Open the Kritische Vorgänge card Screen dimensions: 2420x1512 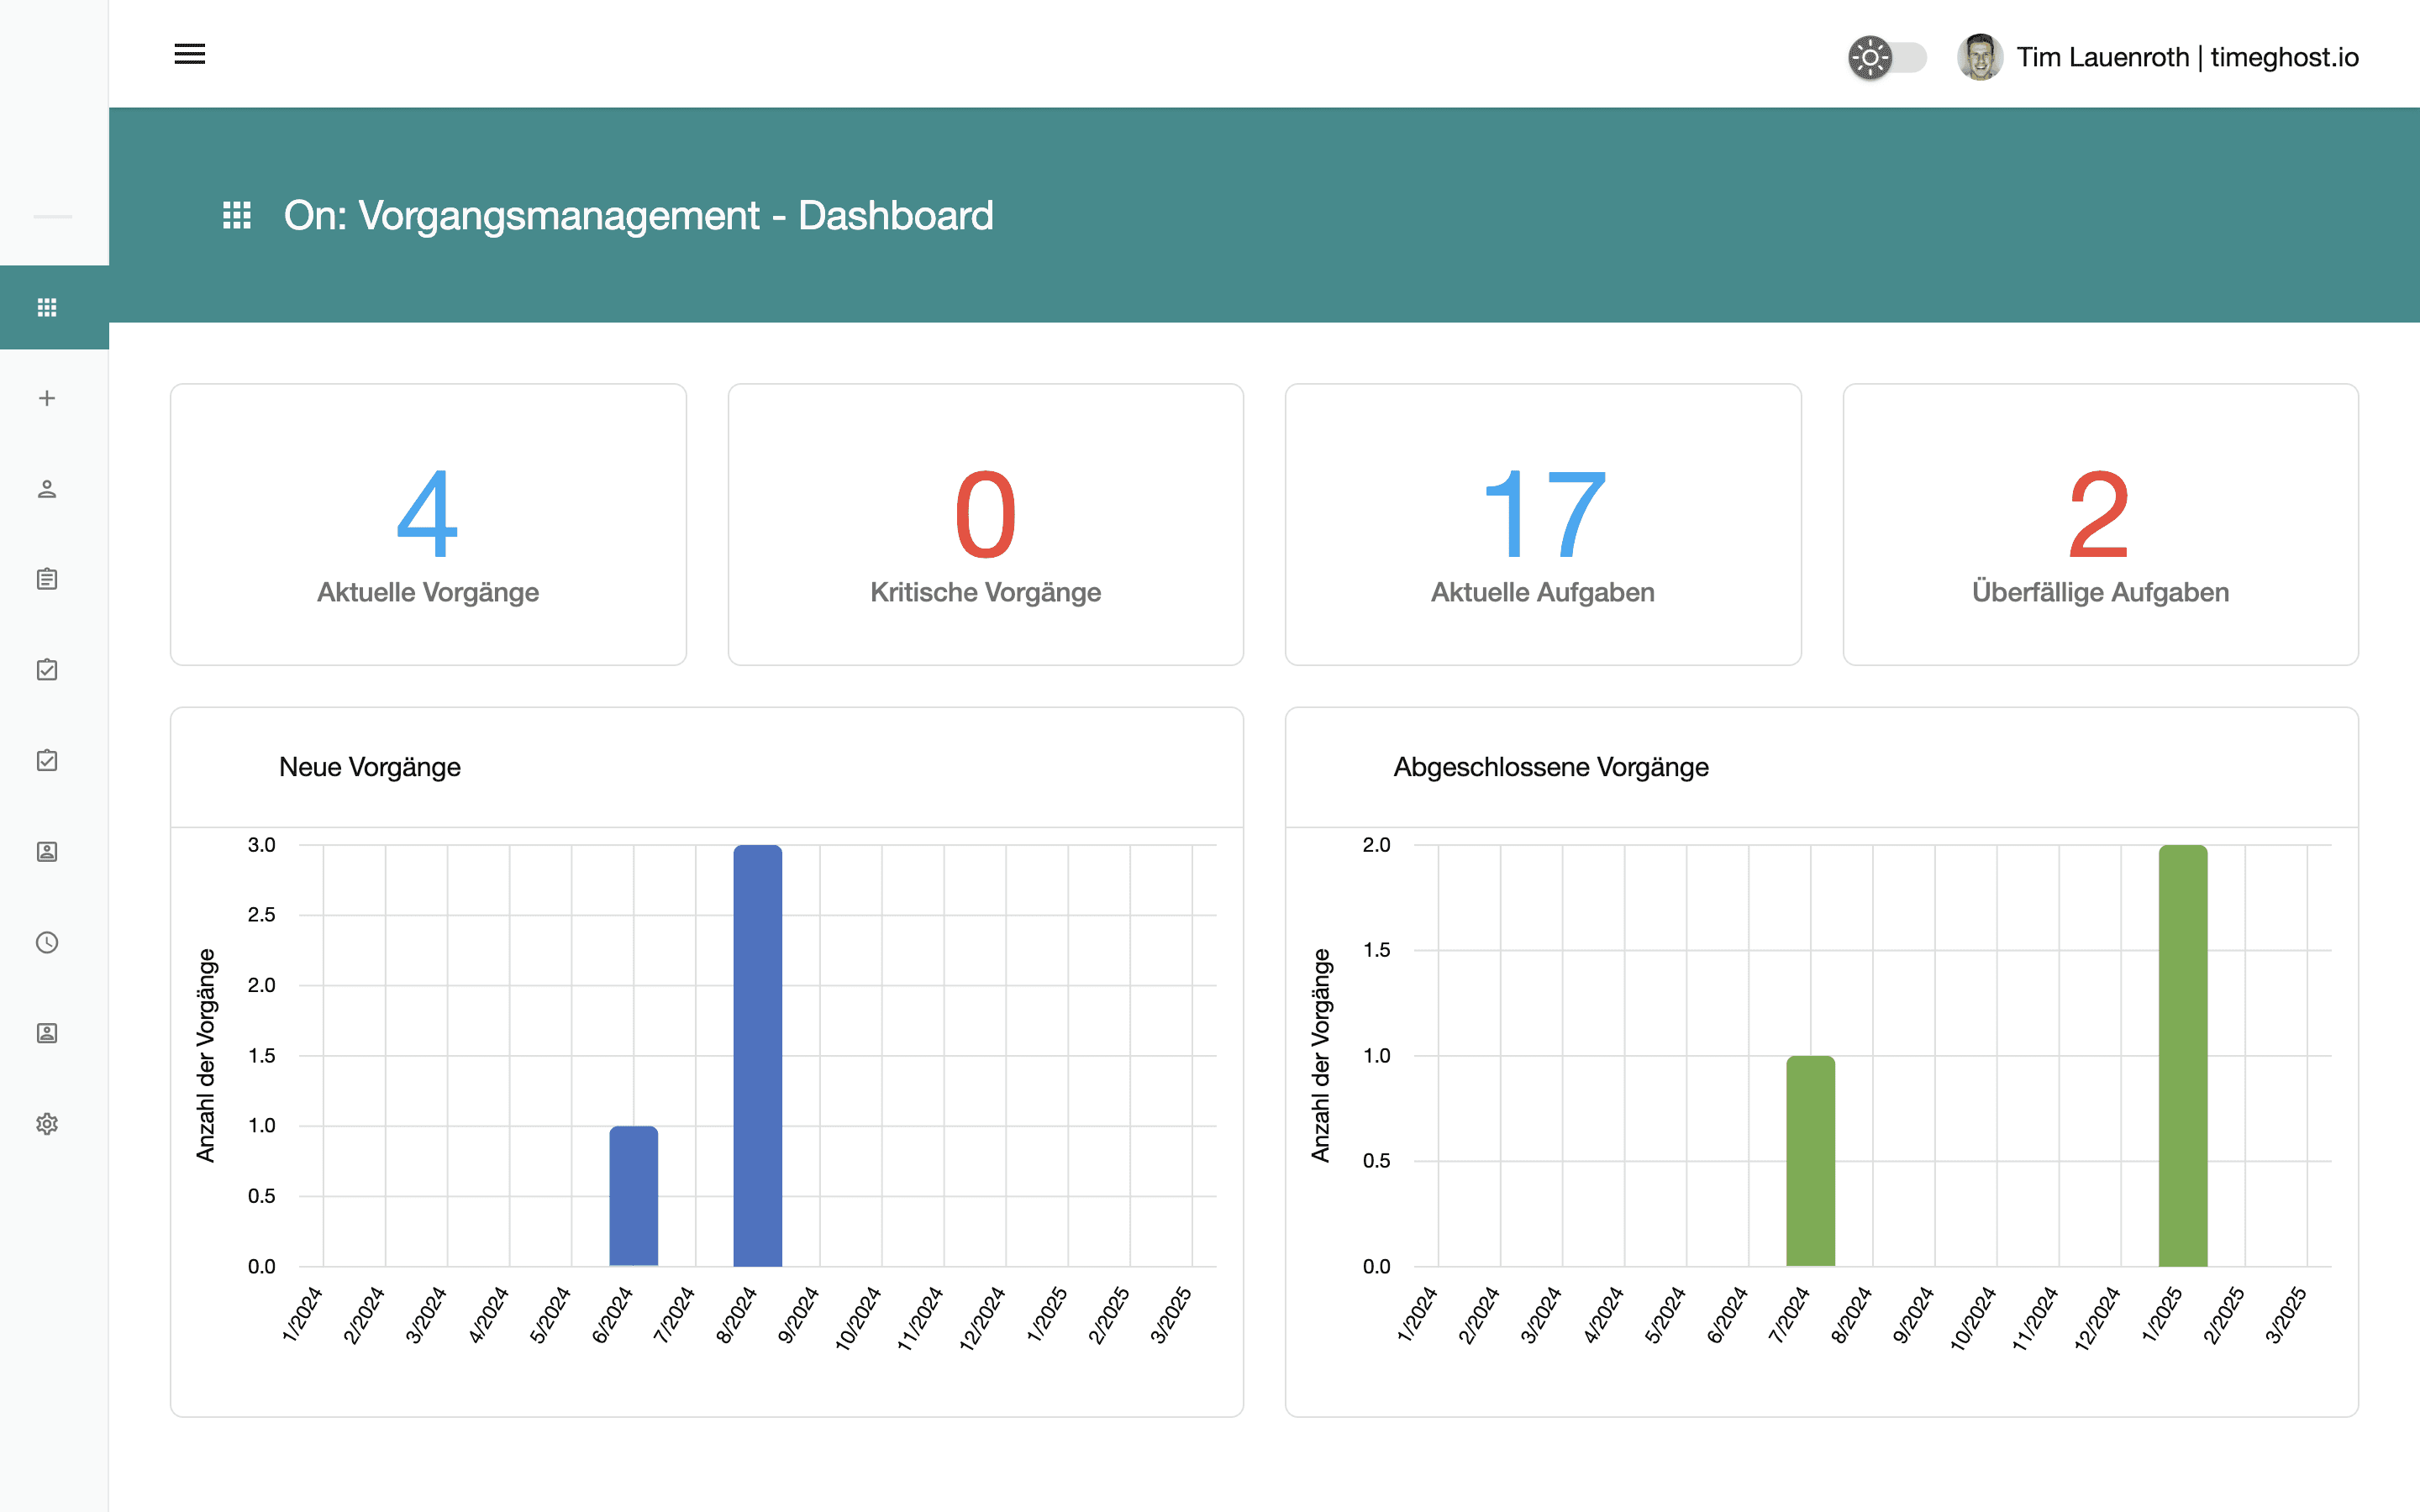[x=985, y=524]
